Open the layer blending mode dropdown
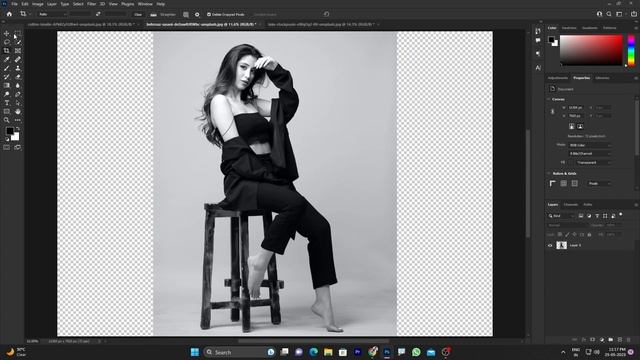 pyautogui.click(x=567, y=225)
